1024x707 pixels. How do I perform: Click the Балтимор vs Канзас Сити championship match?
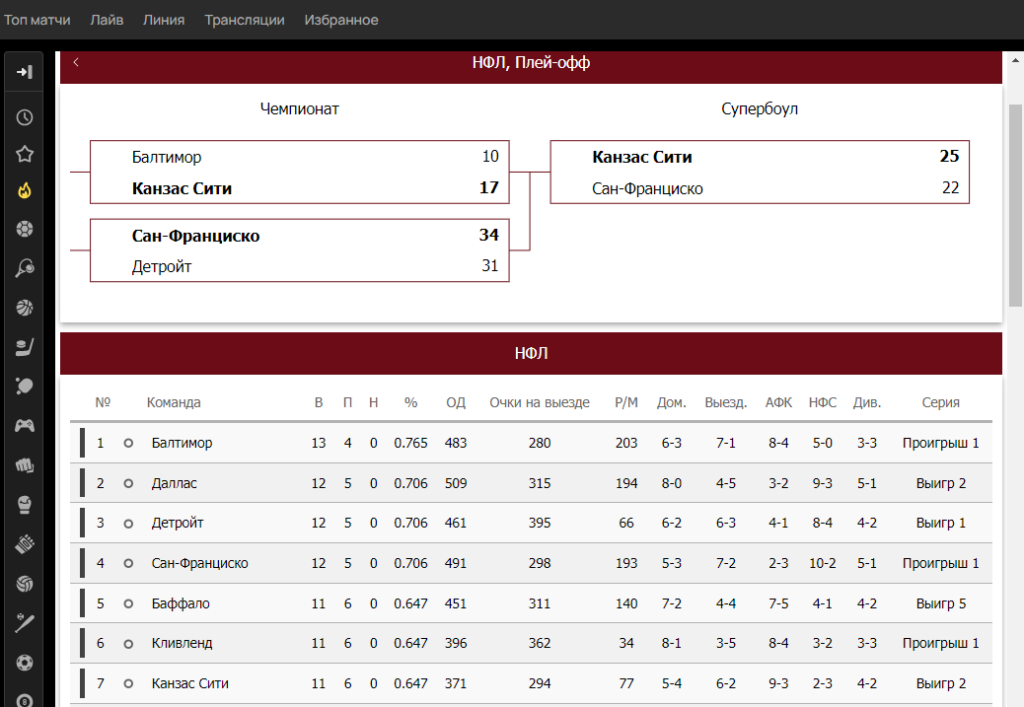[x=299, y=172]
